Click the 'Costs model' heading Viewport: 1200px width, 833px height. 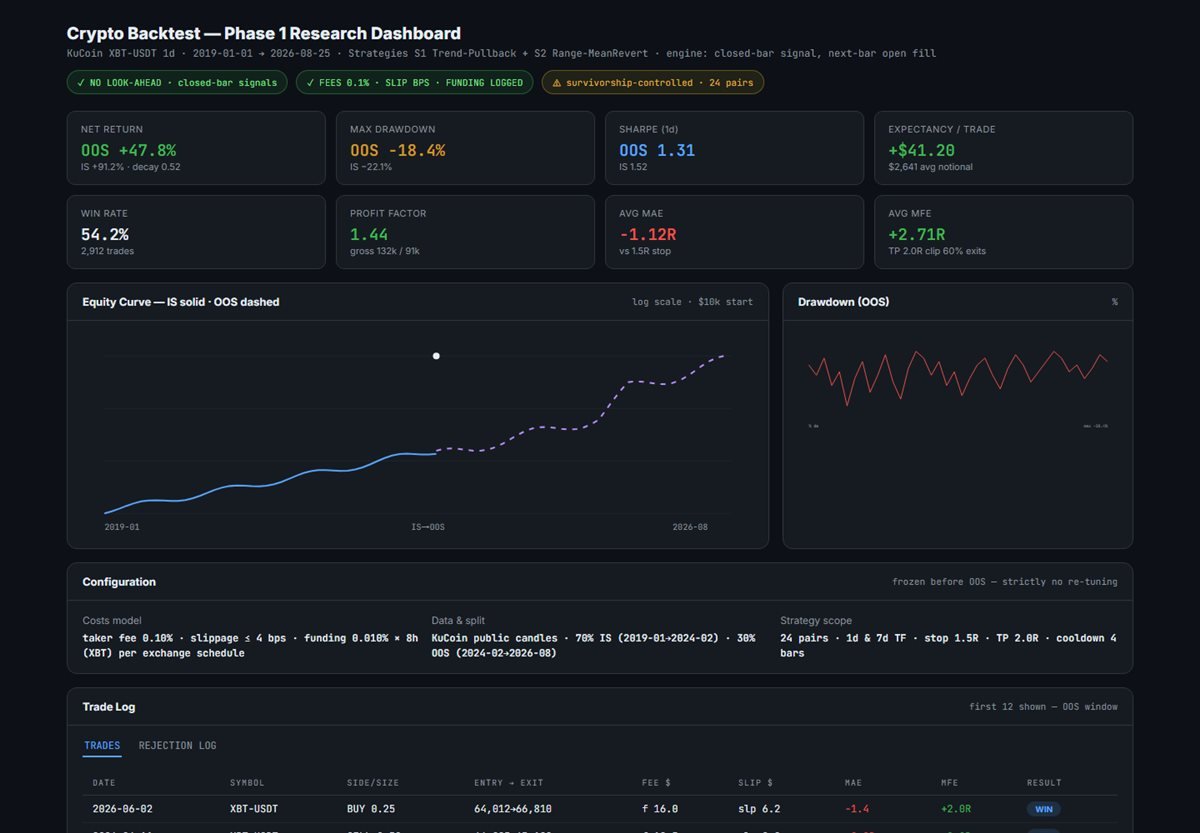point(112,621)
